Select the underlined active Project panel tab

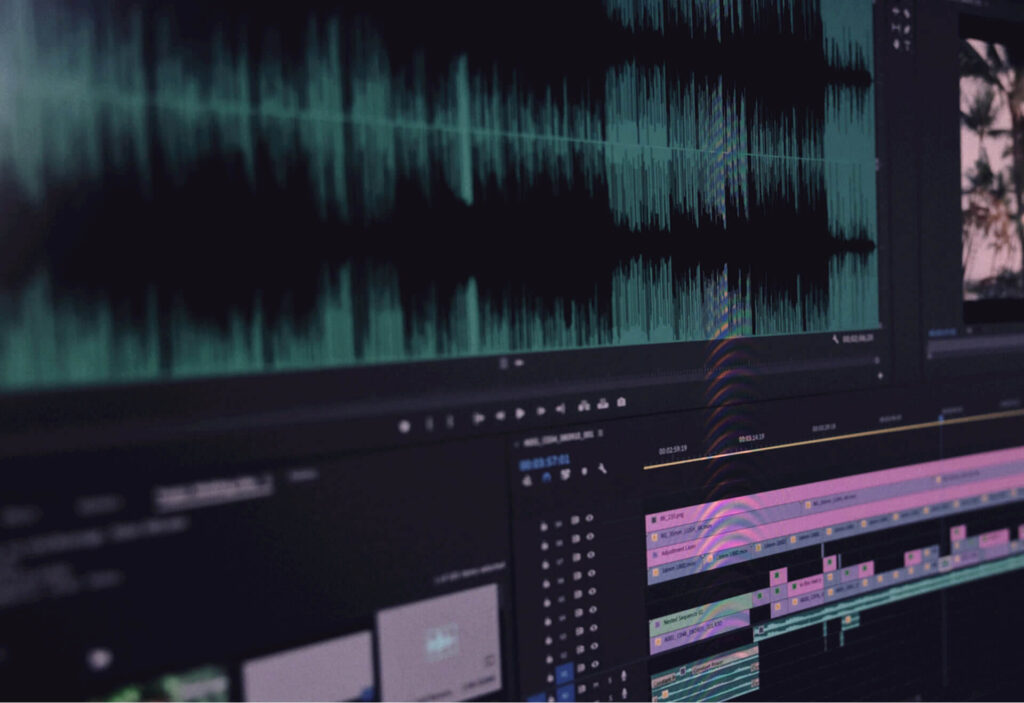coord(214,489)
